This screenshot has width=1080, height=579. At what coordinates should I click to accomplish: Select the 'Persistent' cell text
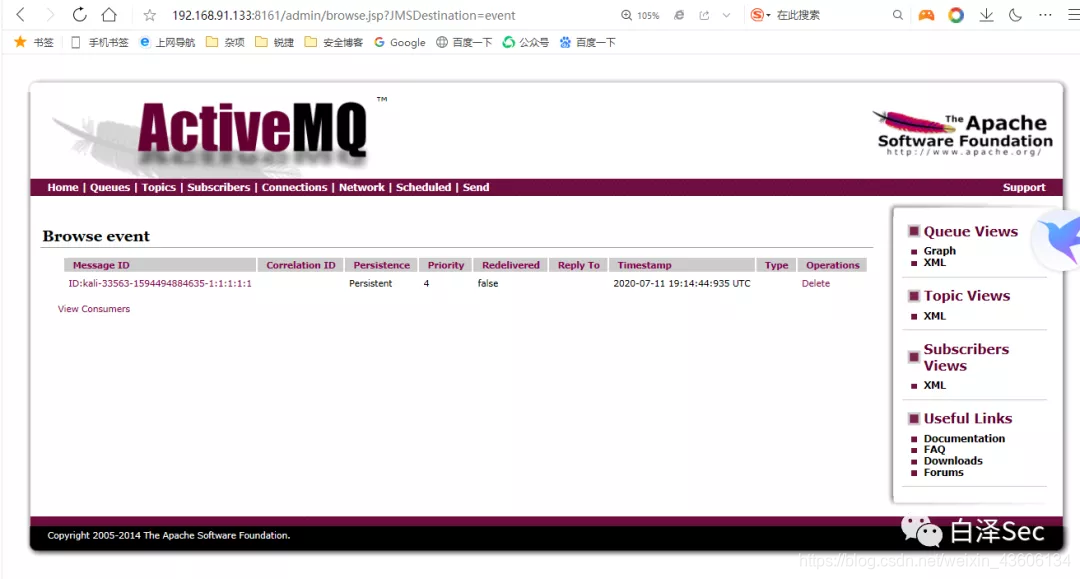pos(371,284)
